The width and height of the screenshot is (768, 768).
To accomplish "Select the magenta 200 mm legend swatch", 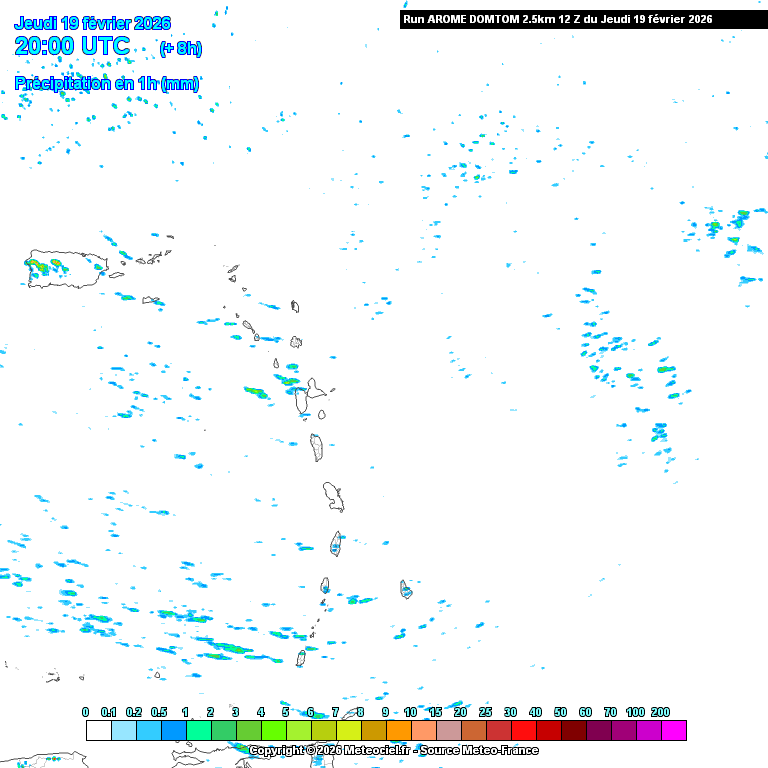I will [673, 730].
